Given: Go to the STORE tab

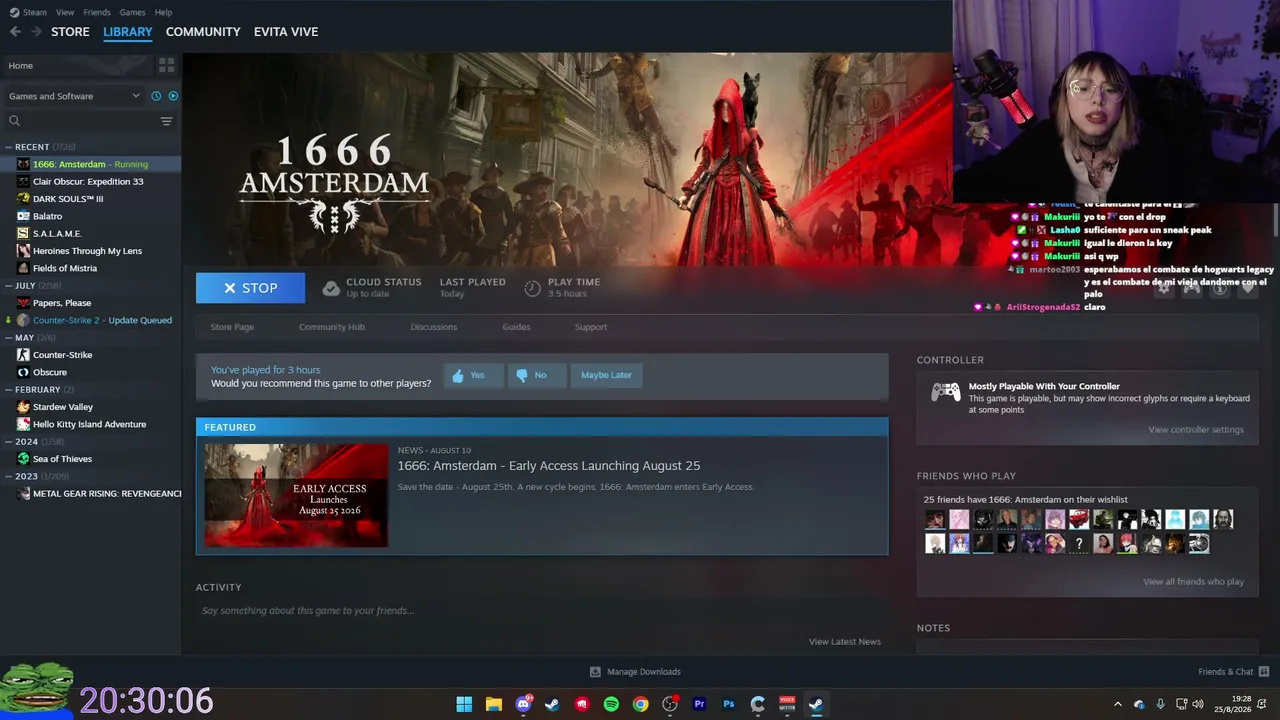Looking at the screenshot, I should (x=70, y=32).
